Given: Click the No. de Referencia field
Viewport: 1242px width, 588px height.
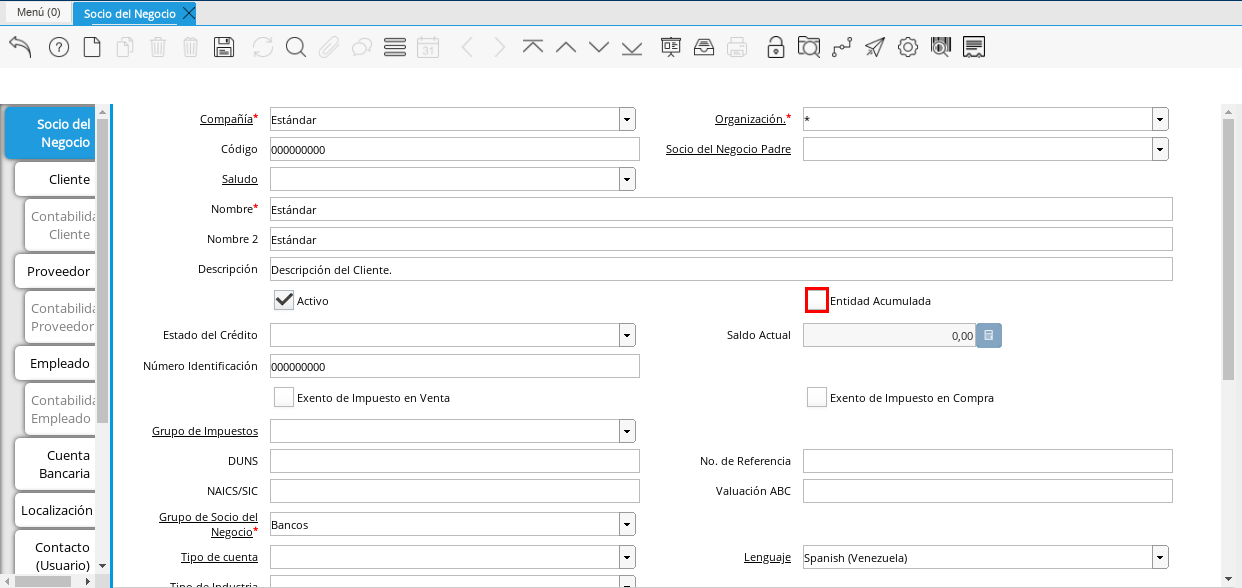Looking at the screenshot, I should [x=987, y=461].
